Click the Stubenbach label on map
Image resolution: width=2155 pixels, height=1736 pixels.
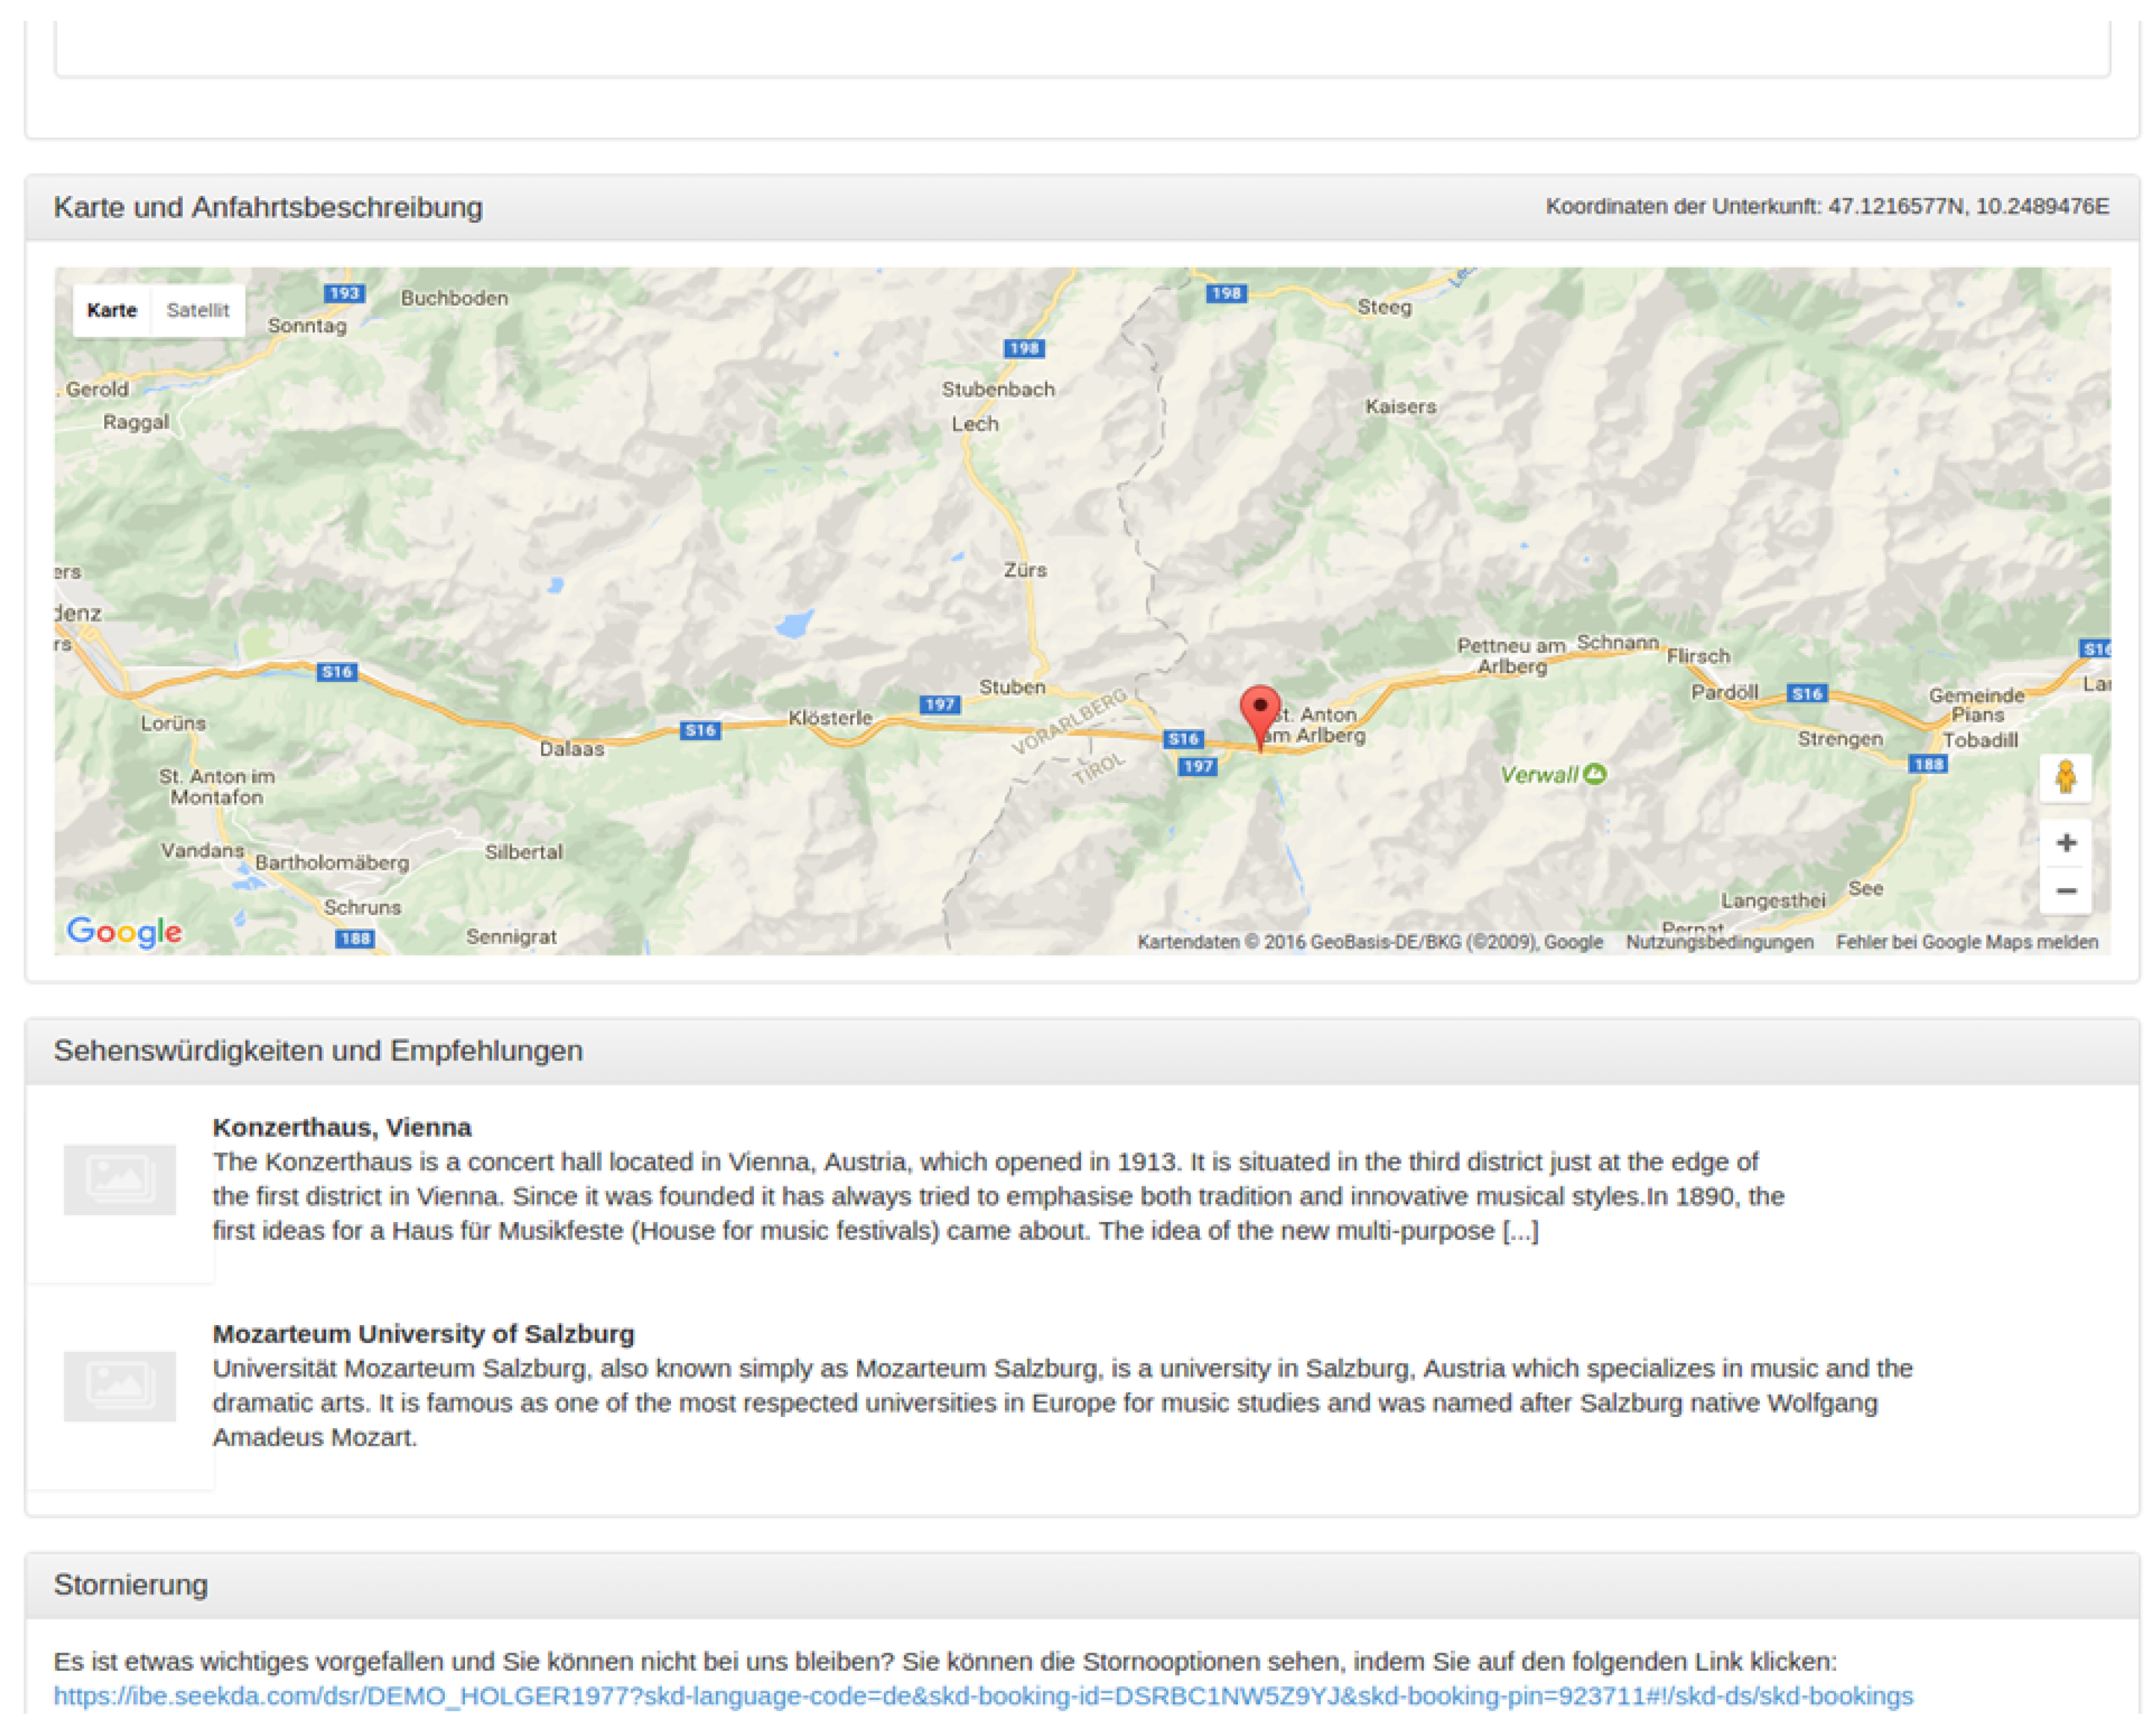point(998,389)
